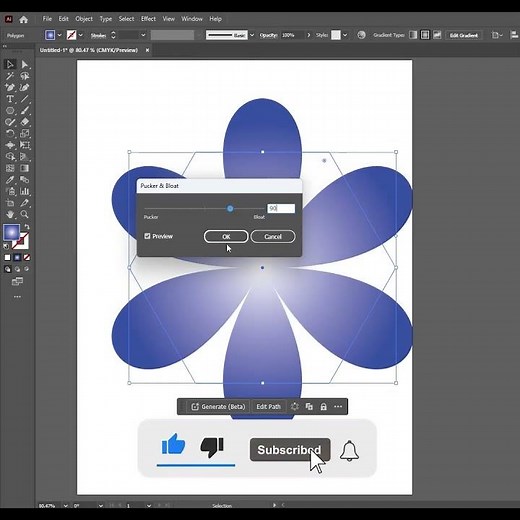Select the Symbol Sprayer tool
Screen dimensions: 520x520
point(10,191)
